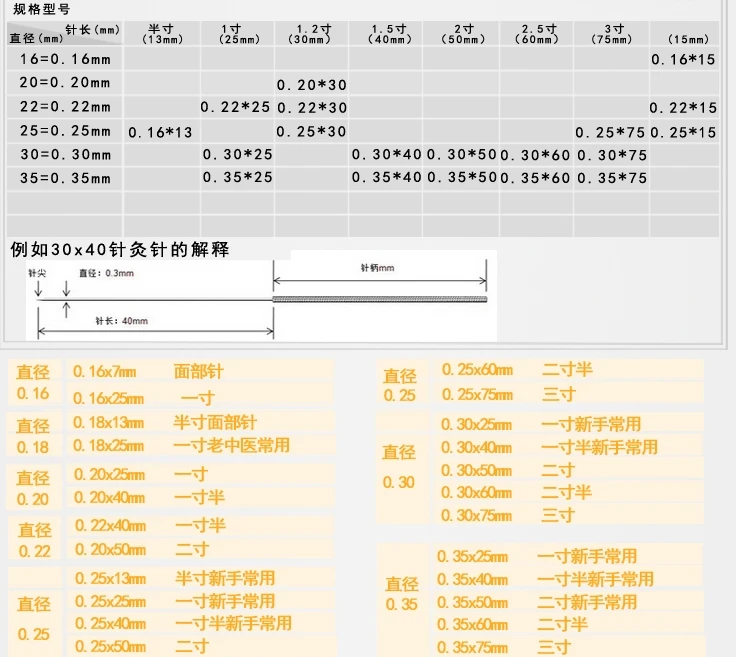Click the table cell 0.22*15
Screen dimensions: 736x657
point(683,108)
